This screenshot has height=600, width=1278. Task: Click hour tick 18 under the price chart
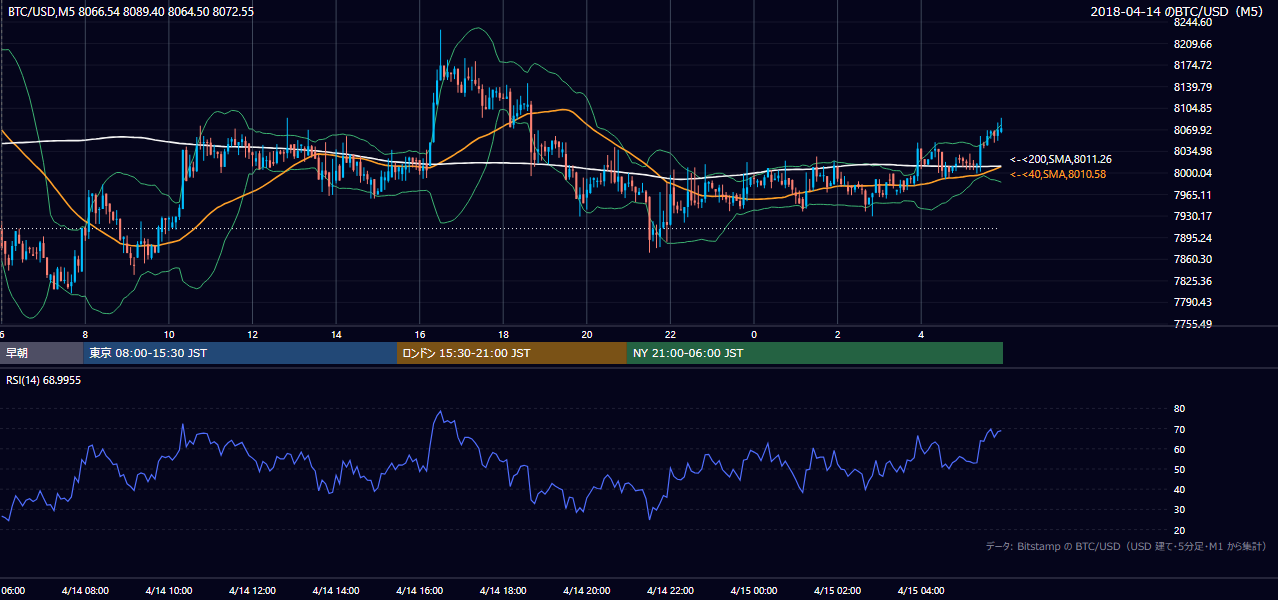[503, 334]
